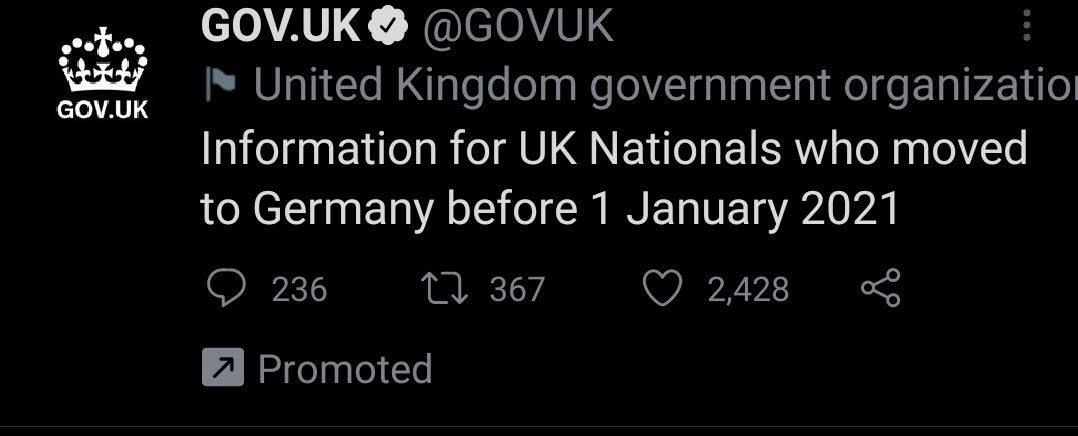Click the 2,428 likes count
The height and width of the screenshot is (436, 1078).
pos(749,290)
